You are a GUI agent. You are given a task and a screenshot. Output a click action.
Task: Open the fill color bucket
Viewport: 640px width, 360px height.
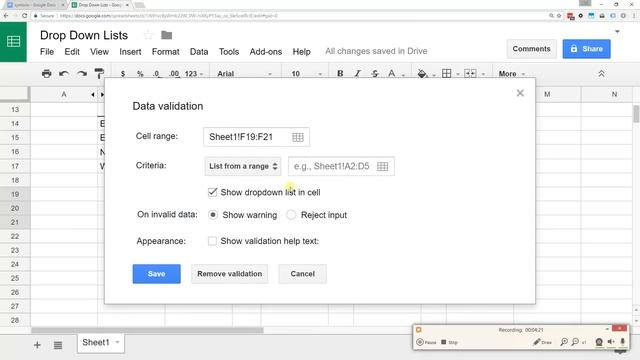tap(422, 74)
